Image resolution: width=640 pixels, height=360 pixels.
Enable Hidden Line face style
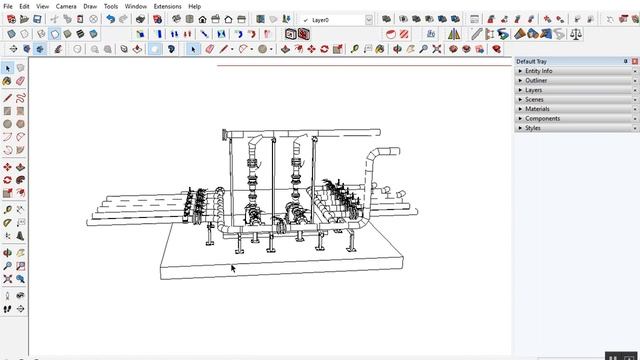tap(54, 34)
